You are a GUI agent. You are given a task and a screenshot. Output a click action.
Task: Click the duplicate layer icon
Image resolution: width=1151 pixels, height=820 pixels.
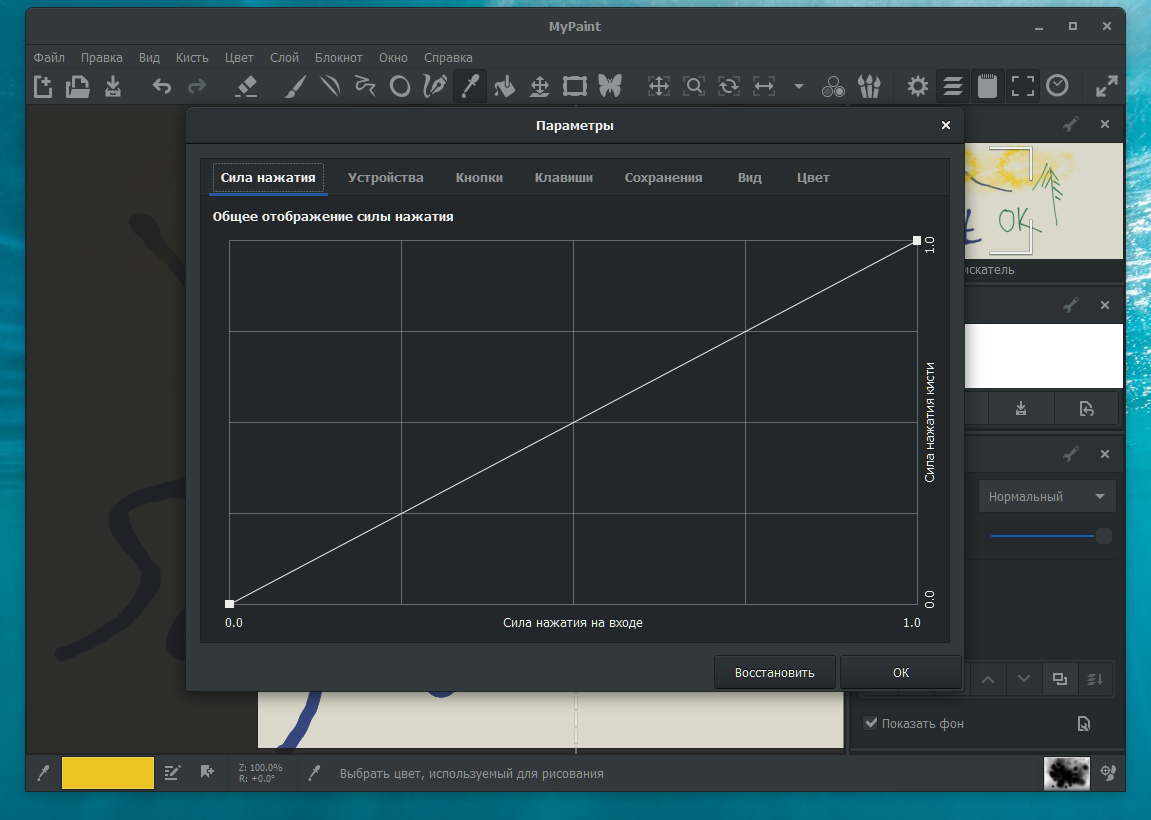[x=1059, y=679]
